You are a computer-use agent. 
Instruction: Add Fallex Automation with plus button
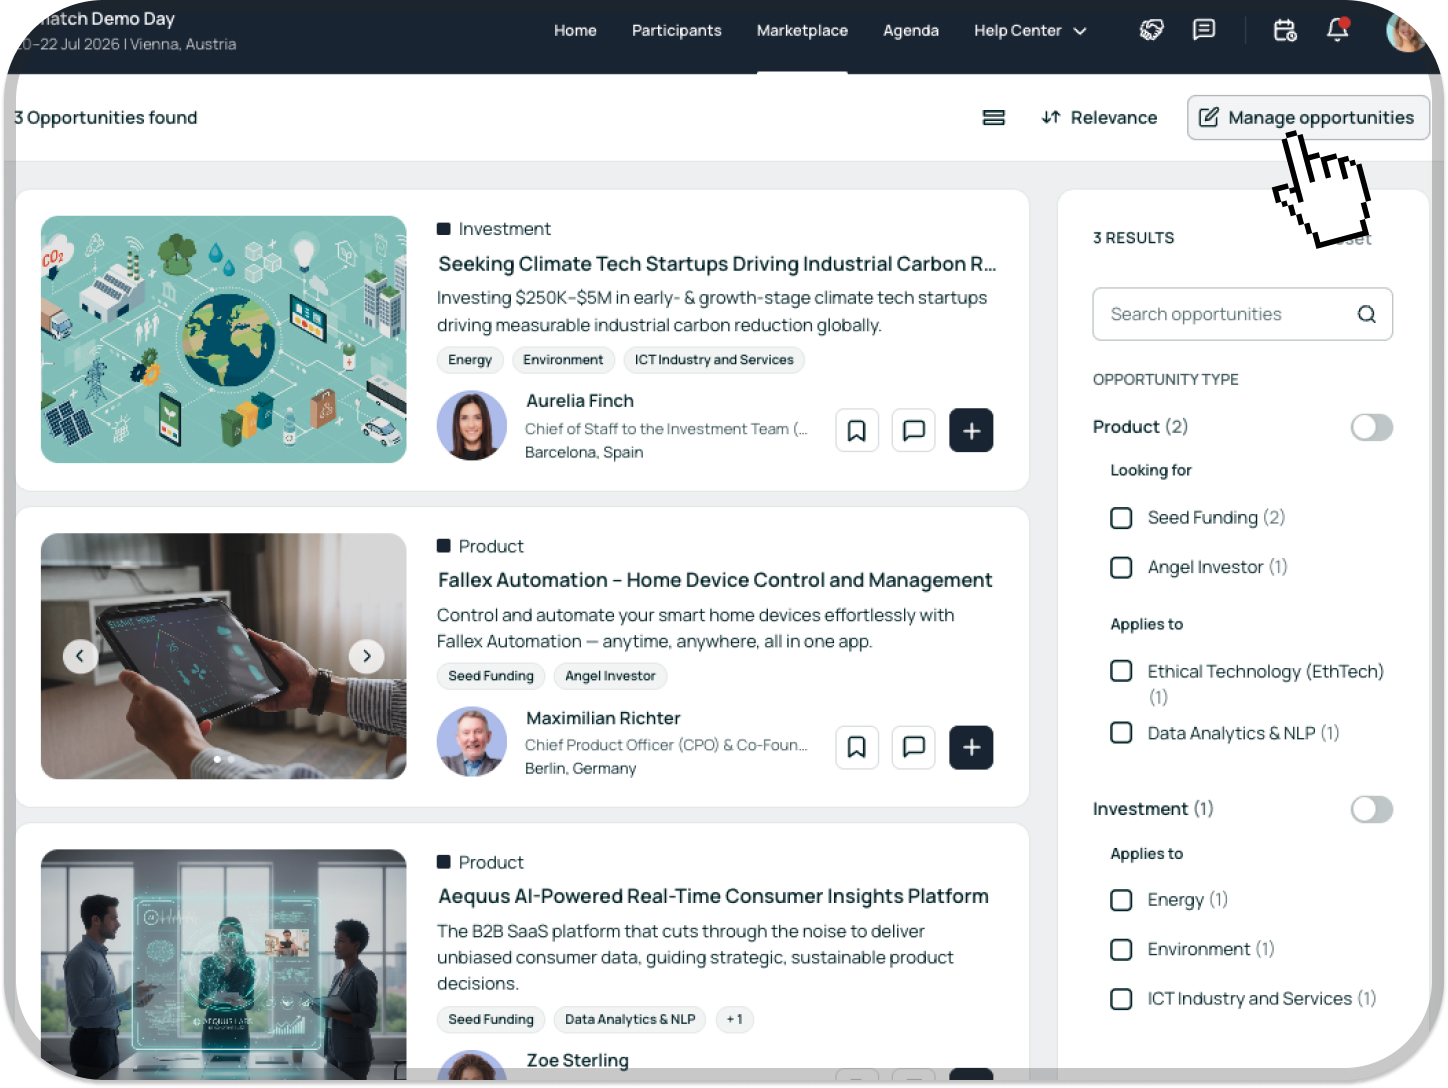pos(971,747)
